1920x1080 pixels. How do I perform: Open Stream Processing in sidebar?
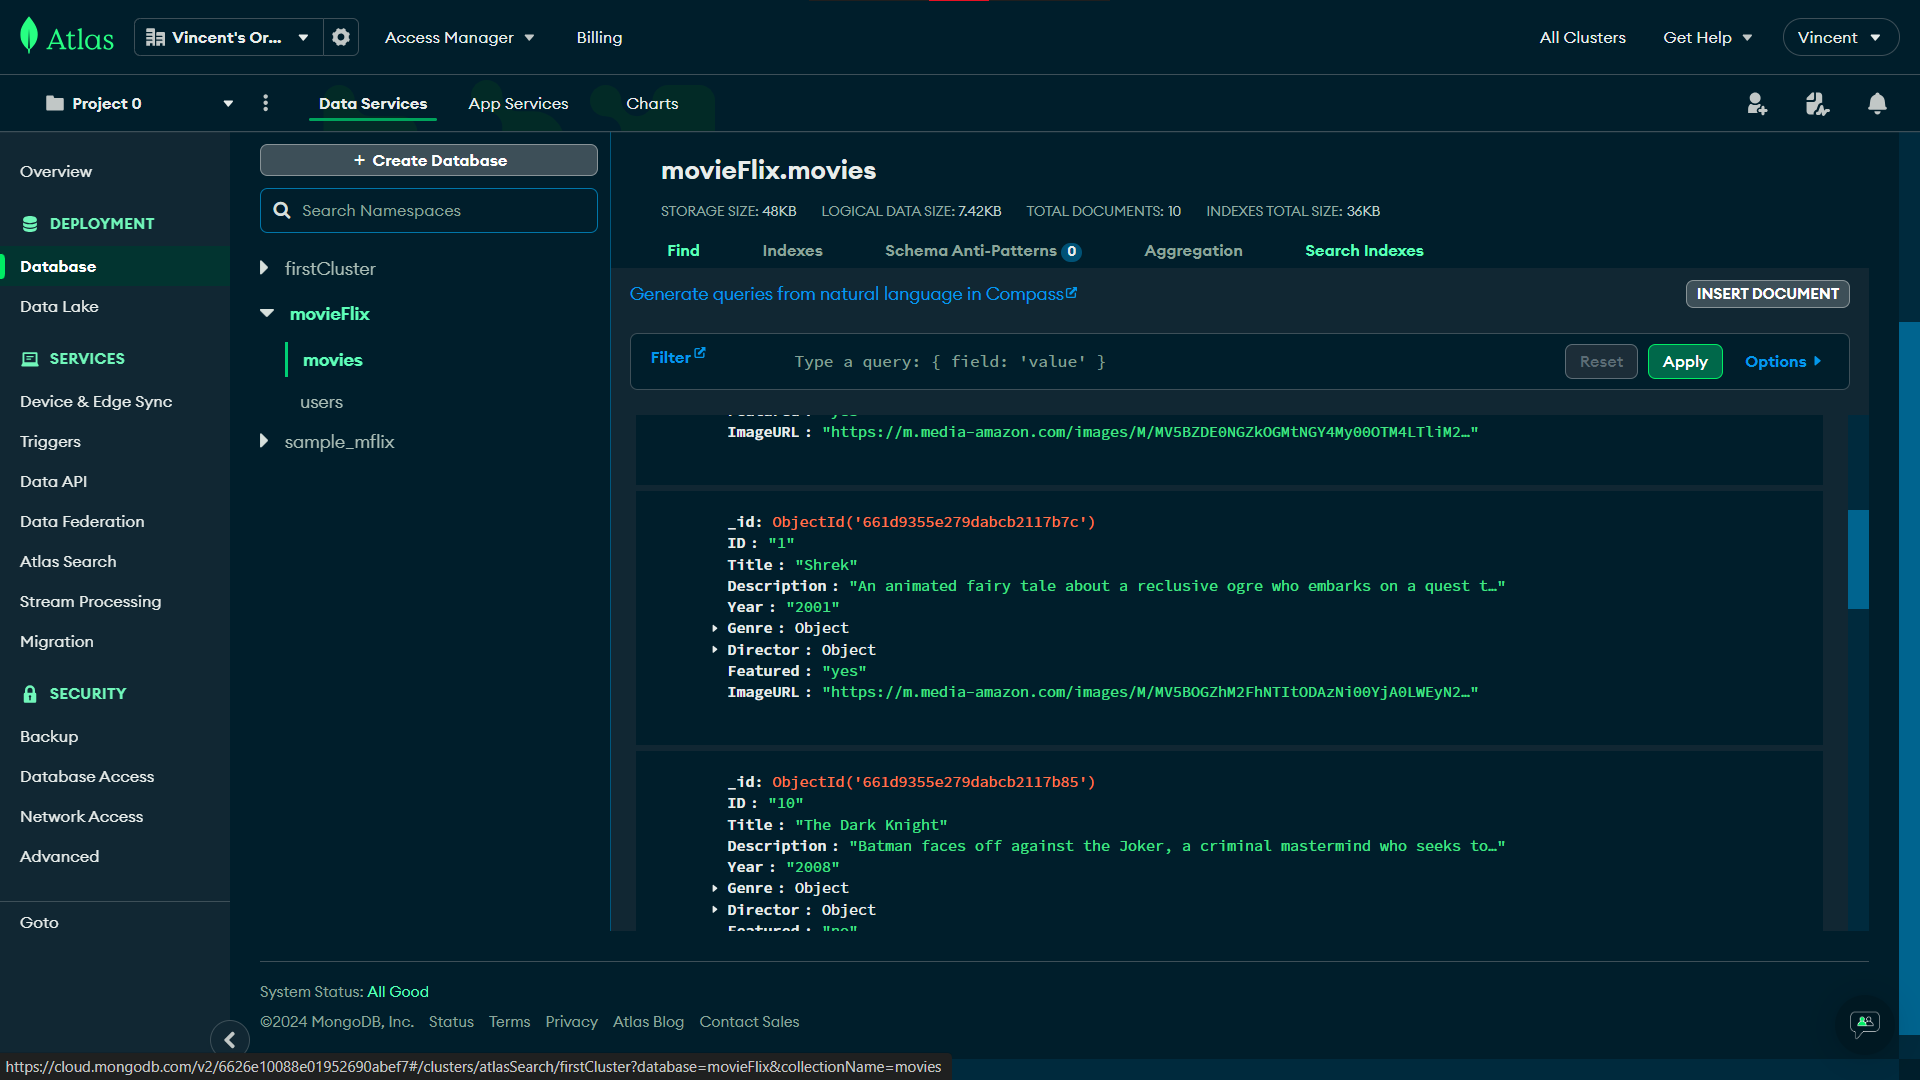coord(90,601)
